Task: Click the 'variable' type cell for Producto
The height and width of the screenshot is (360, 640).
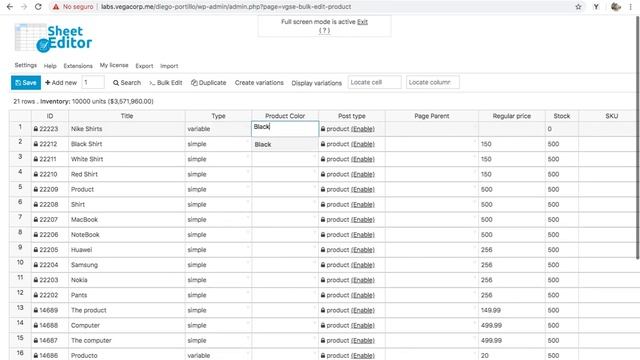Action: 218,356
